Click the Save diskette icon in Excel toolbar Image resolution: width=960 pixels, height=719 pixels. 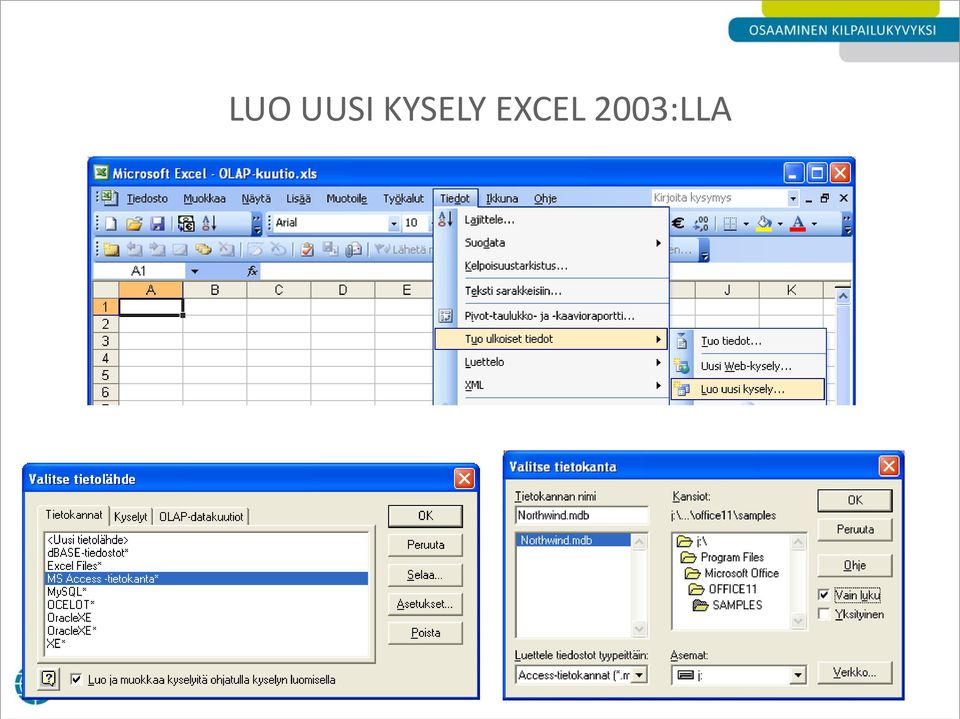point(157,224)
